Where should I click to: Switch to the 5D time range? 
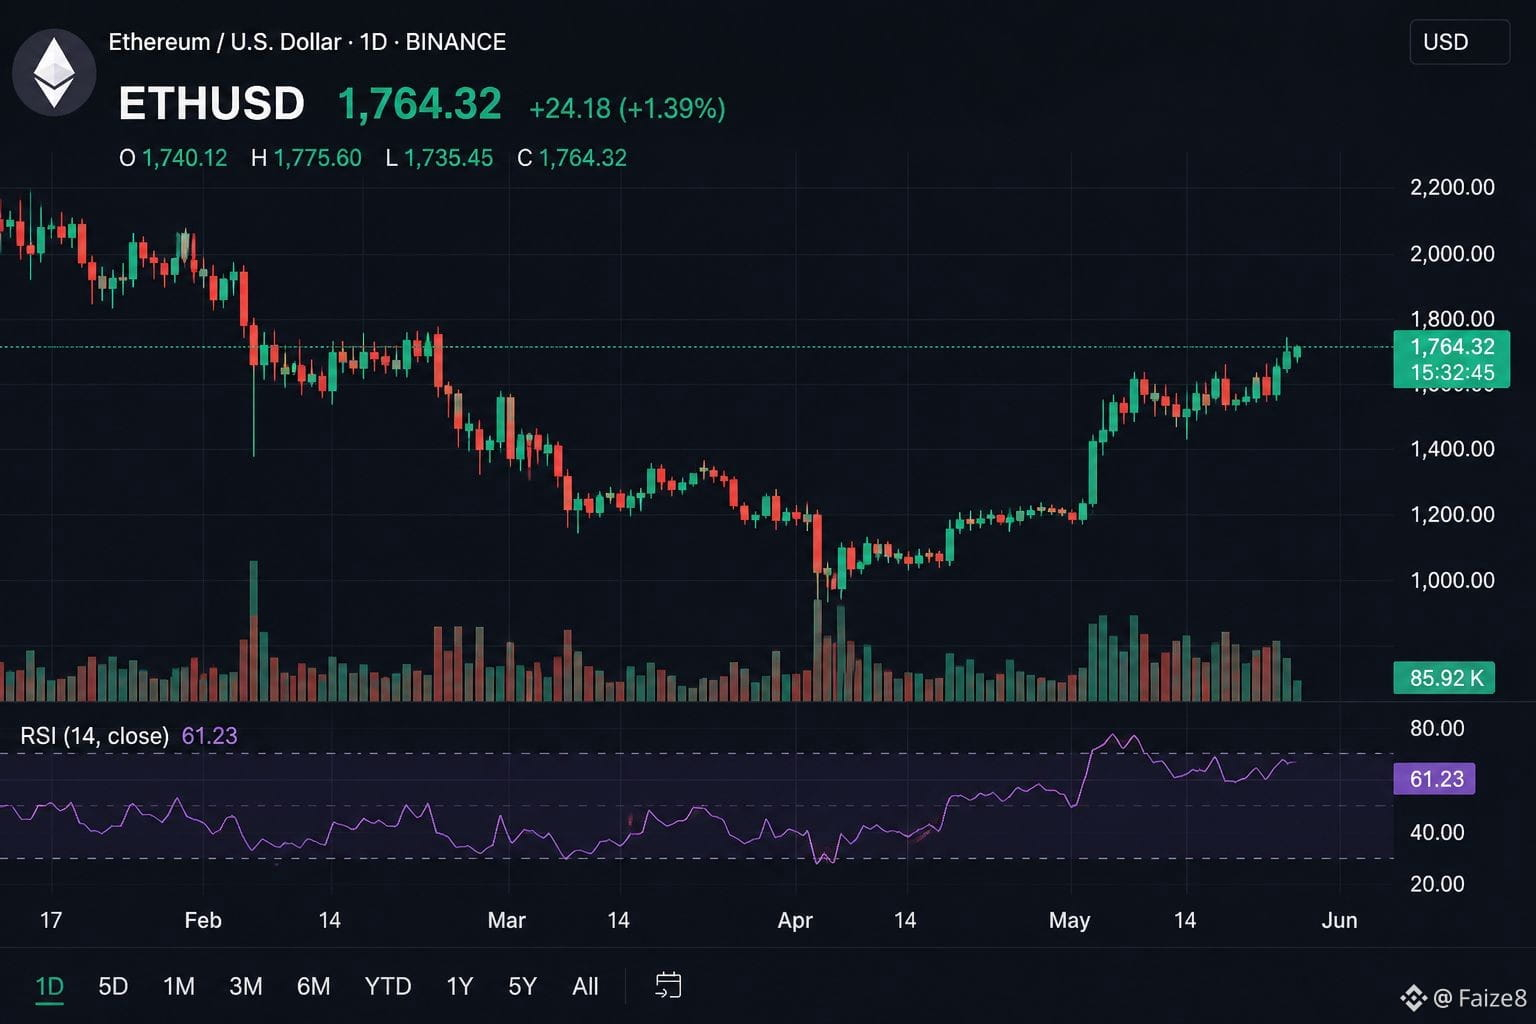113,986
